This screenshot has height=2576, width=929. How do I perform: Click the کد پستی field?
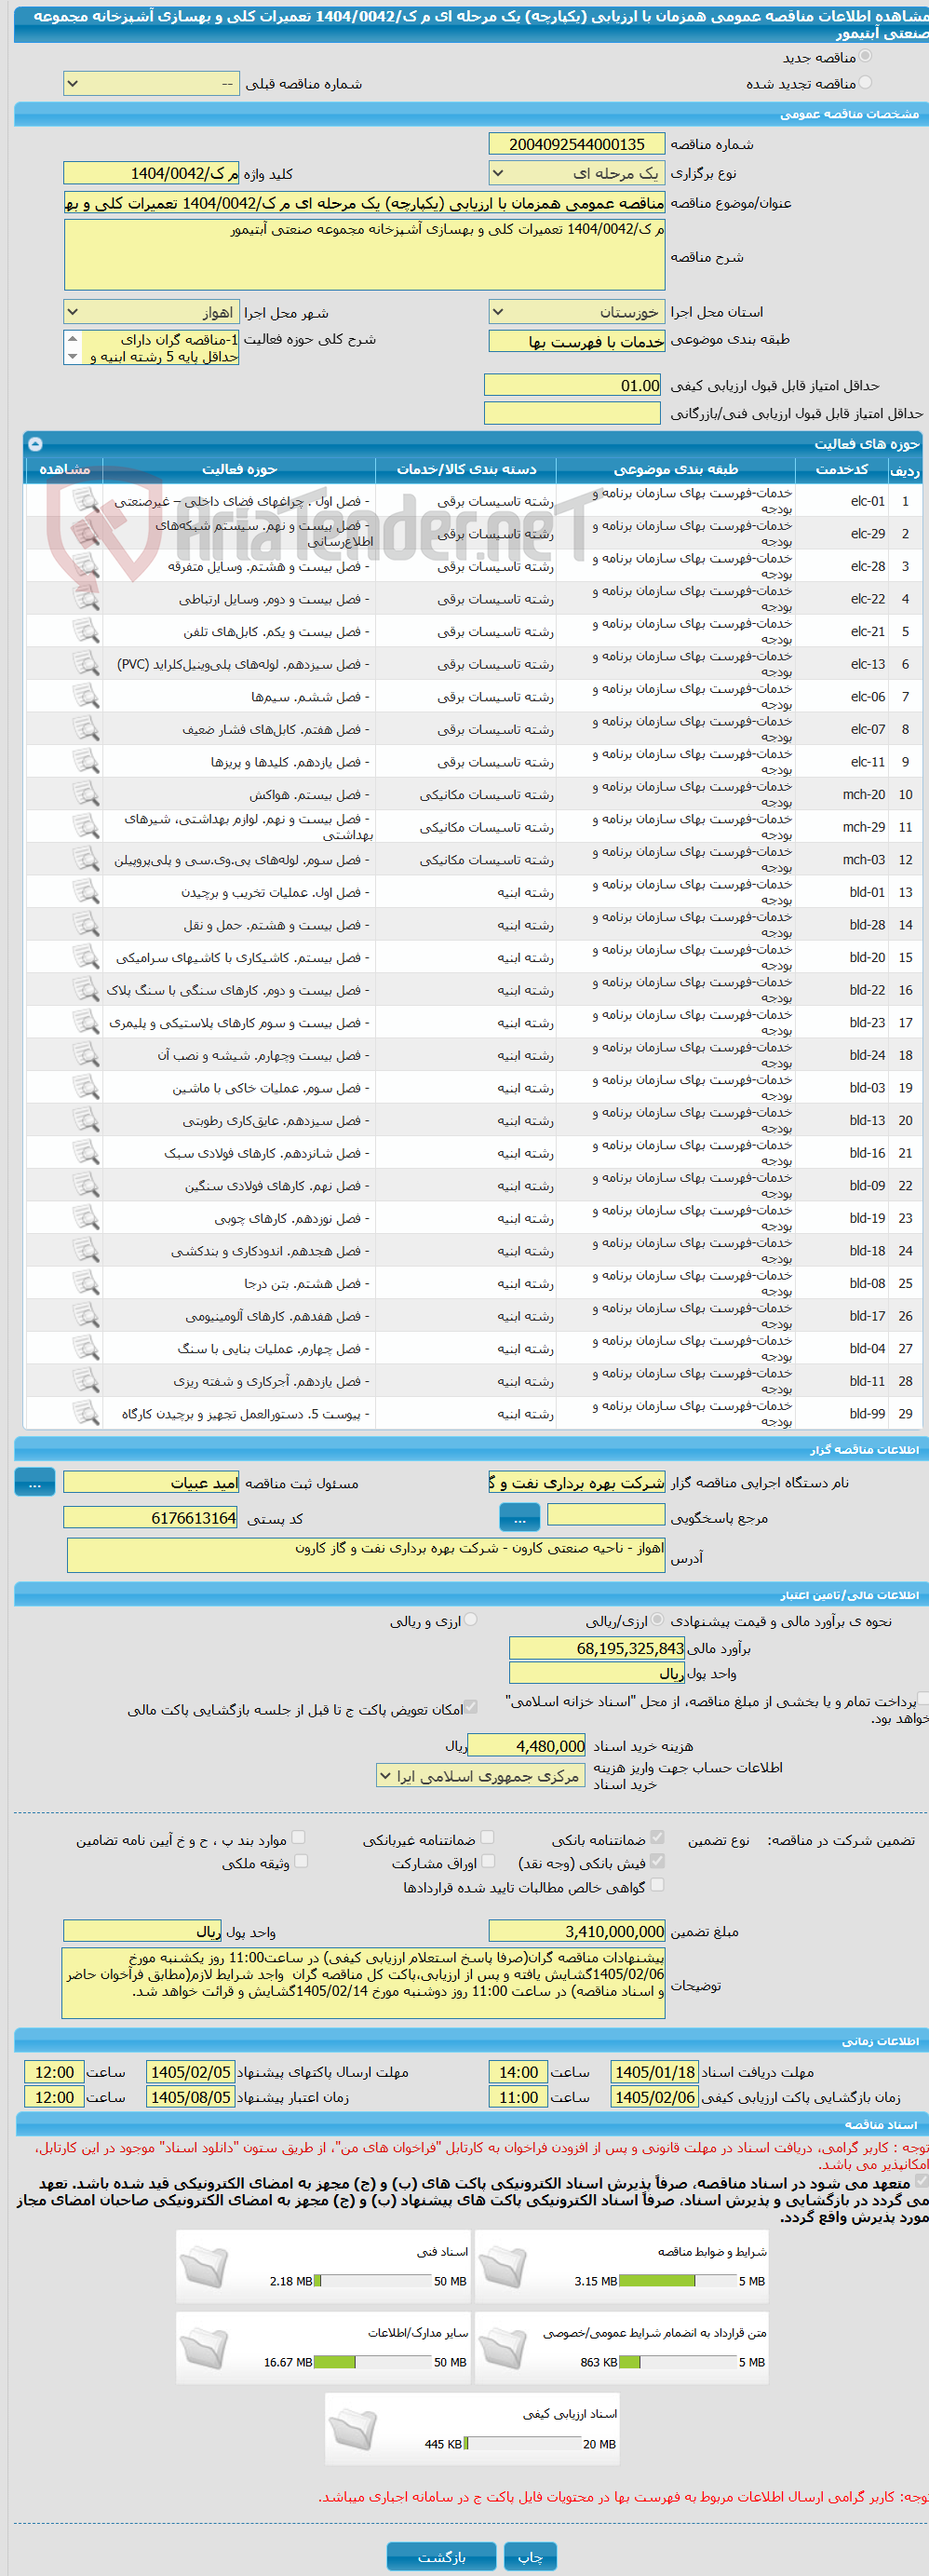point(151,1518)
